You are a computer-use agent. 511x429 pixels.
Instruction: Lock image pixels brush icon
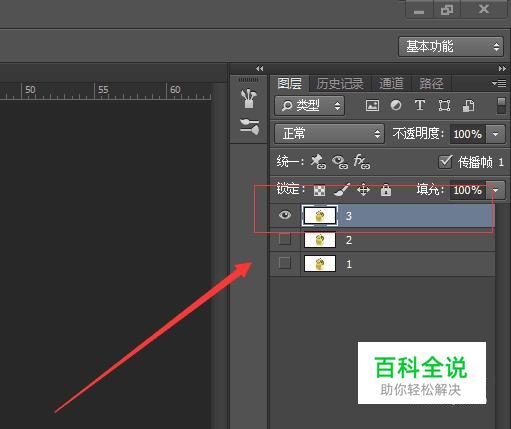(342, 190)
